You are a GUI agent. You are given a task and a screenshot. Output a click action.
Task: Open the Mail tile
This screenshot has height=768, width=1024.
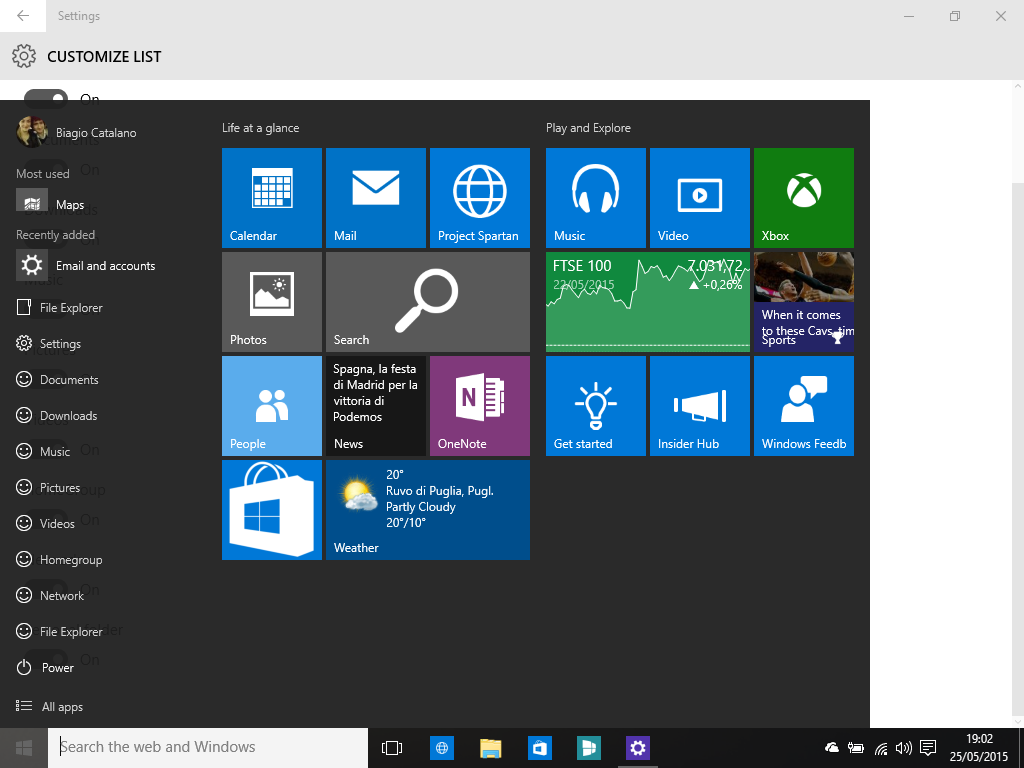[376, 198]
